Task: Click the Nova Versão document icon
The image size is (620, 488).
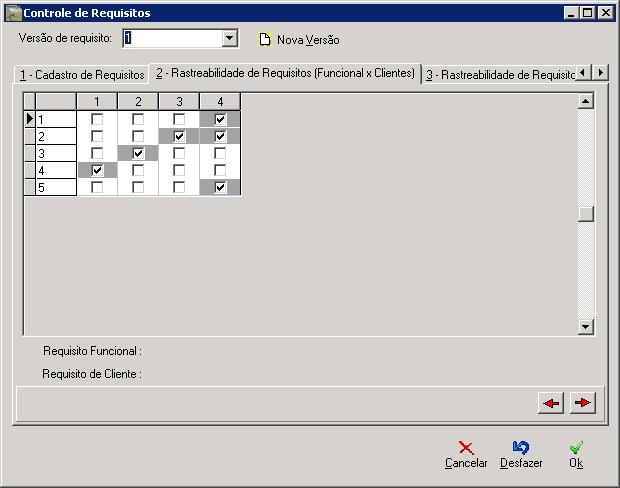Action: (x=265, y=39)
